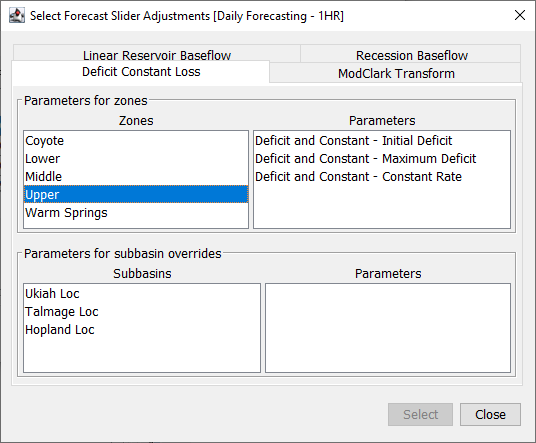This screenshot has width=536, height=443.
Task: Pick the Middle zone entry
Action: pos(136,177)
